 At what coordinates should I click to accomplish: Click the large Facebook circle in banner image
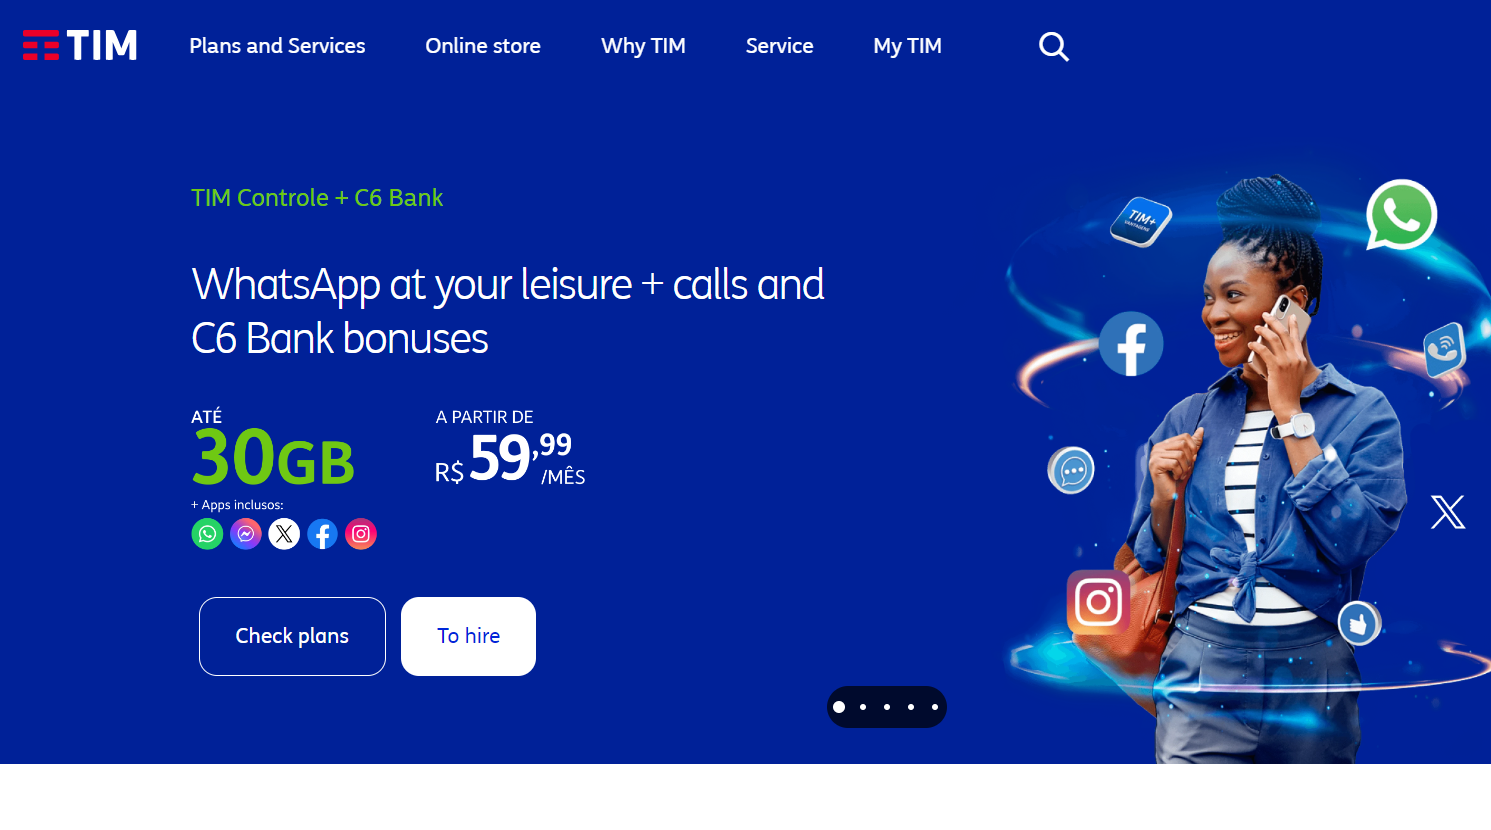(x=1131, y=344)
